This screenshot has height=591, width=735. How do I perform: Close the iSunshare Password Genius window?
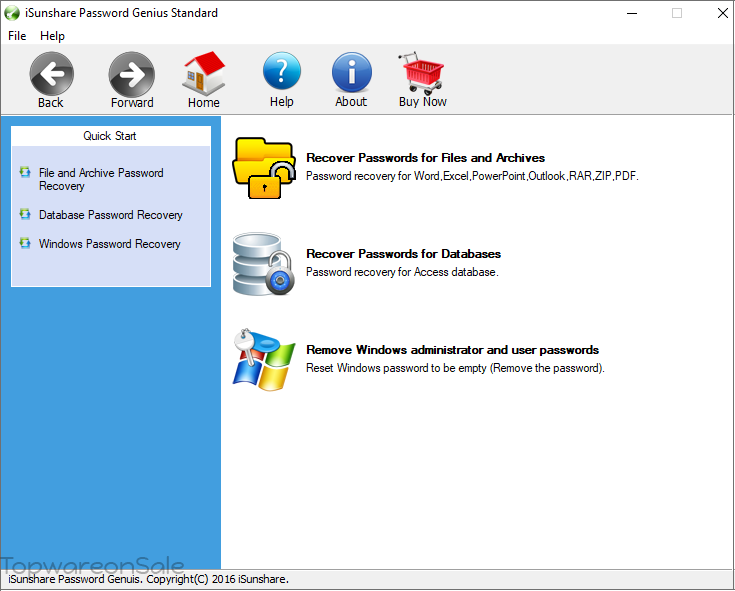(x=722, y=13)
